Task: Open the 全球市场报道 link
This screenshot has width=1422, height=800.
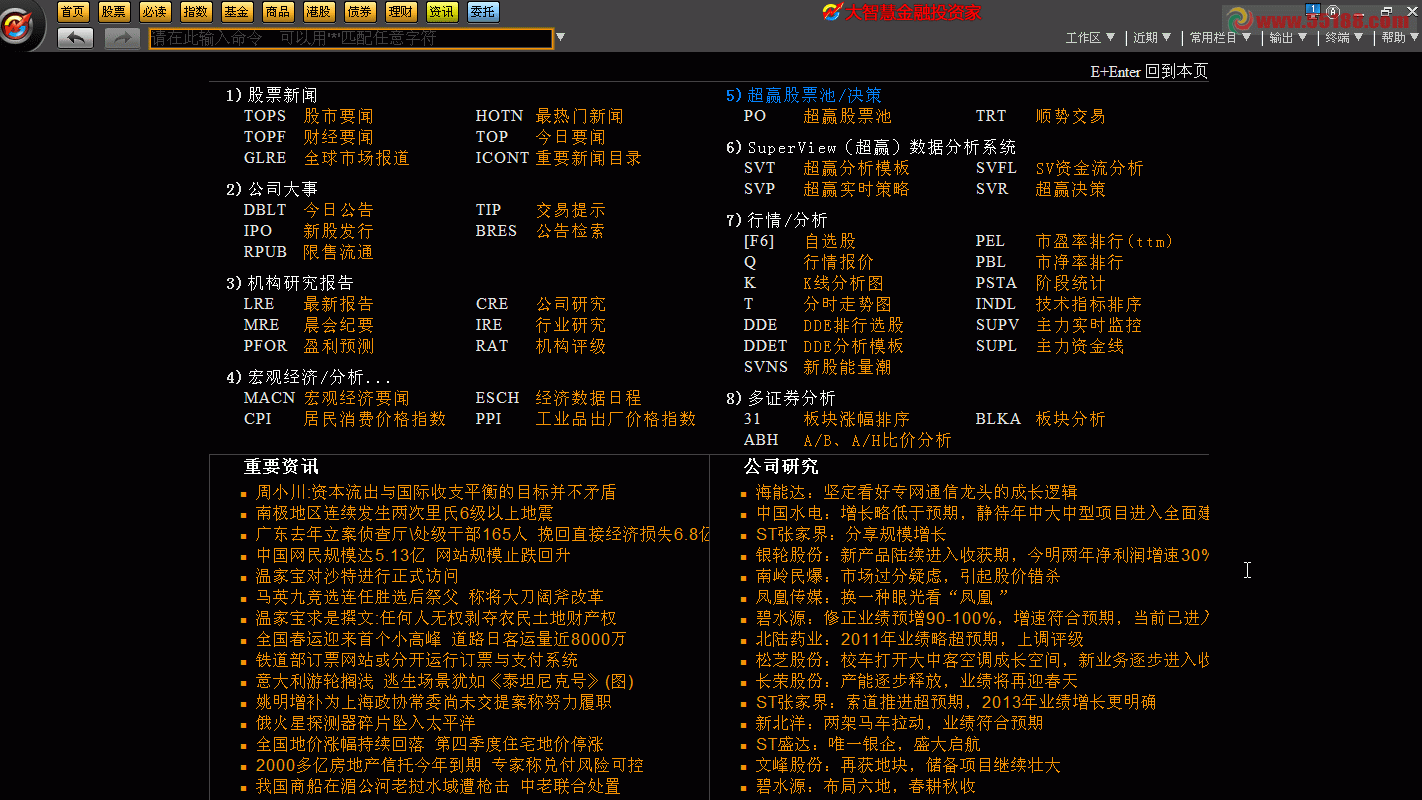Action: (357, 158)
